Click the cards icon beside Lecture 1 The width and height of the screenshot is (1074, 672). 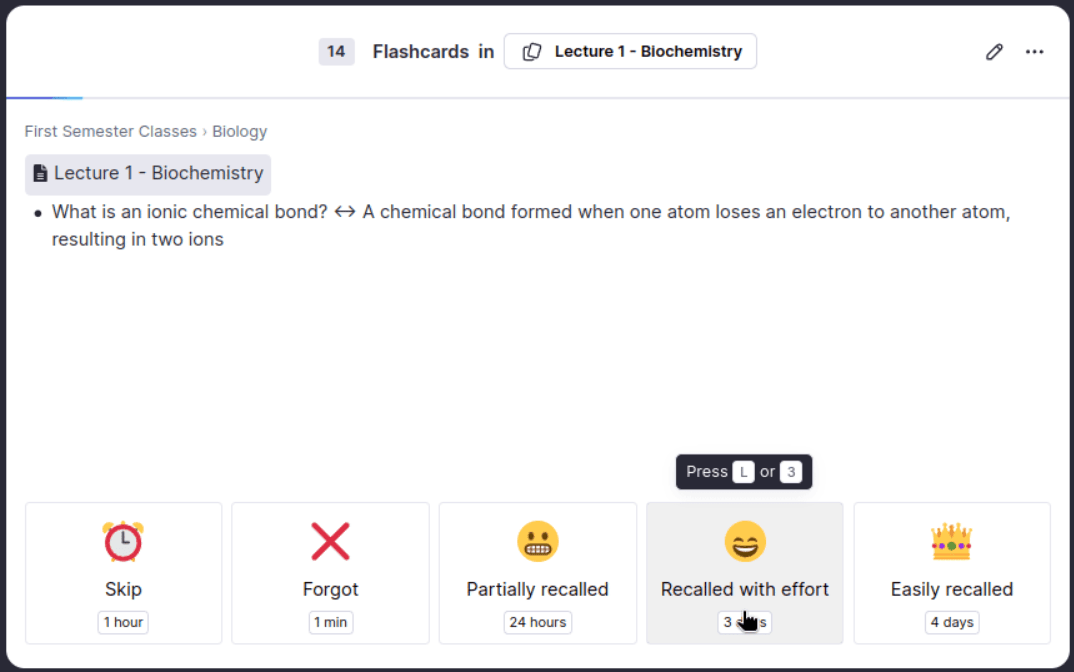[x=533, y=52]
